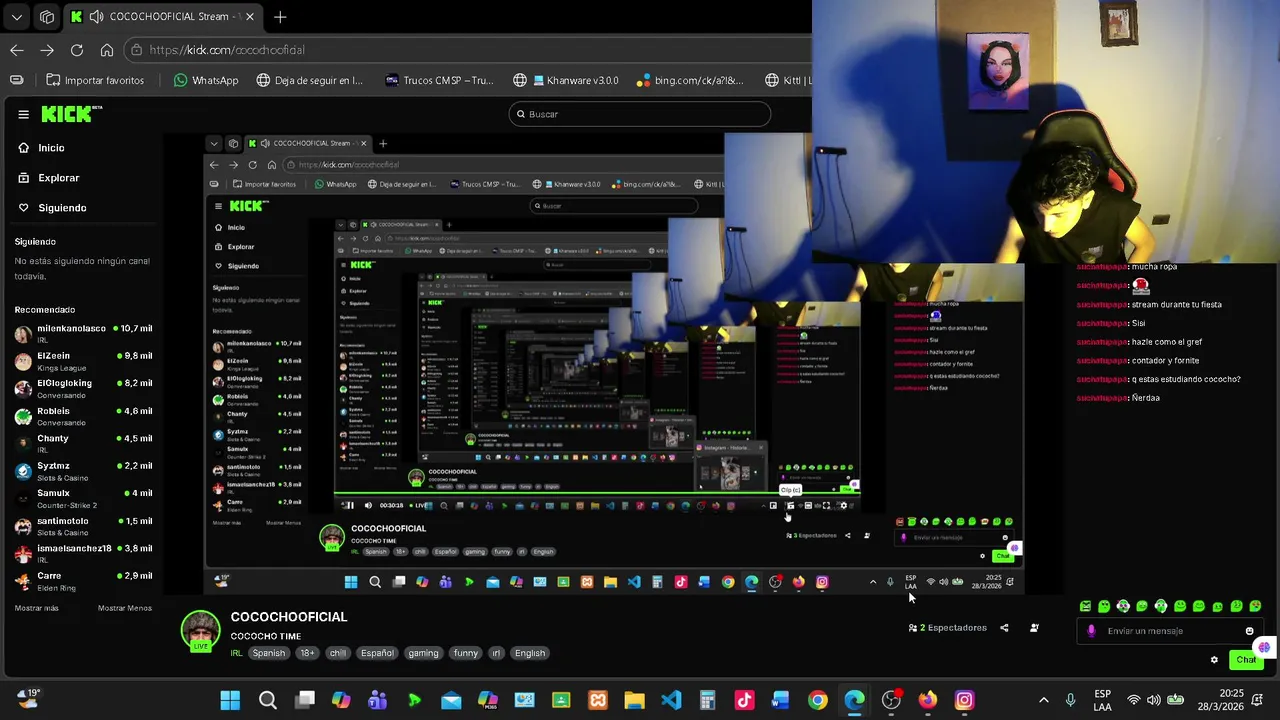Go back in the browser

(x=17, y=50)
